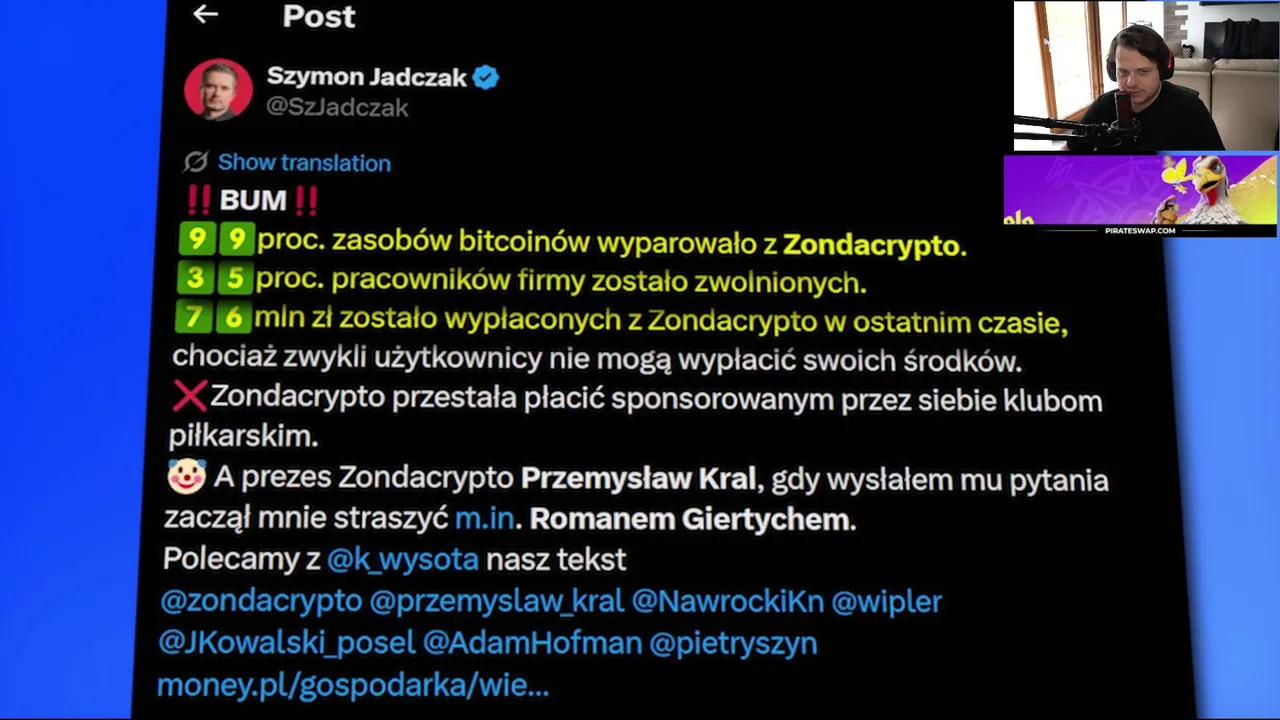The height and width of the screenshot is (720, 1280).
Task: Open Szymon Jadczak's profile avatar
Action: [x=218, y=90]
